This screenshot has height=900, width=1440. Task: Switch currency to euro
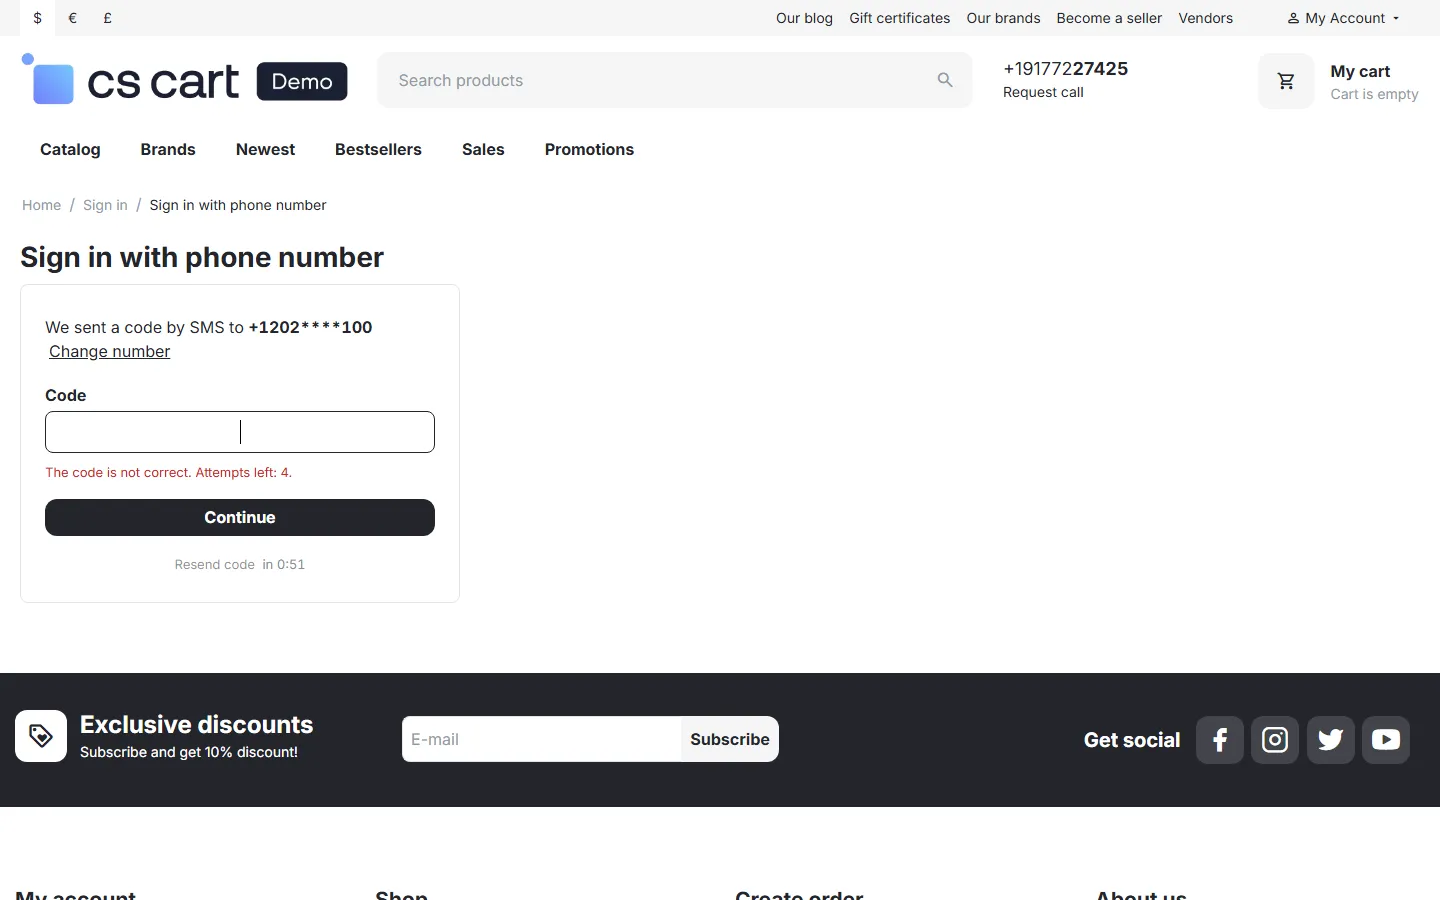(73, 18)
